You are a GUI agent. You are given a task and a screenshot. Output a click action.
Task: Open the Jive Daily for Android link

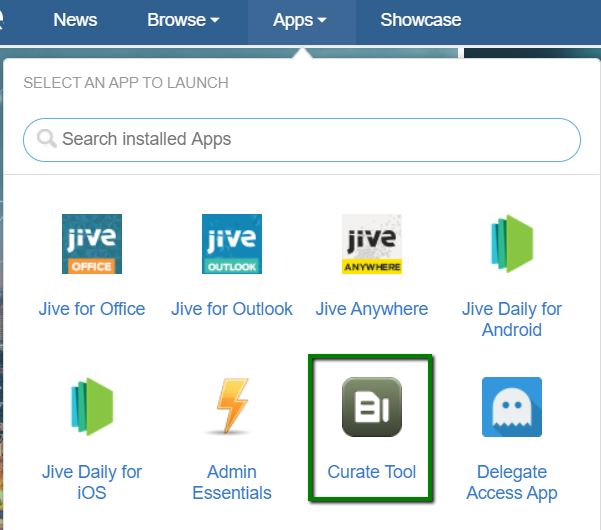tap(512, 319)
